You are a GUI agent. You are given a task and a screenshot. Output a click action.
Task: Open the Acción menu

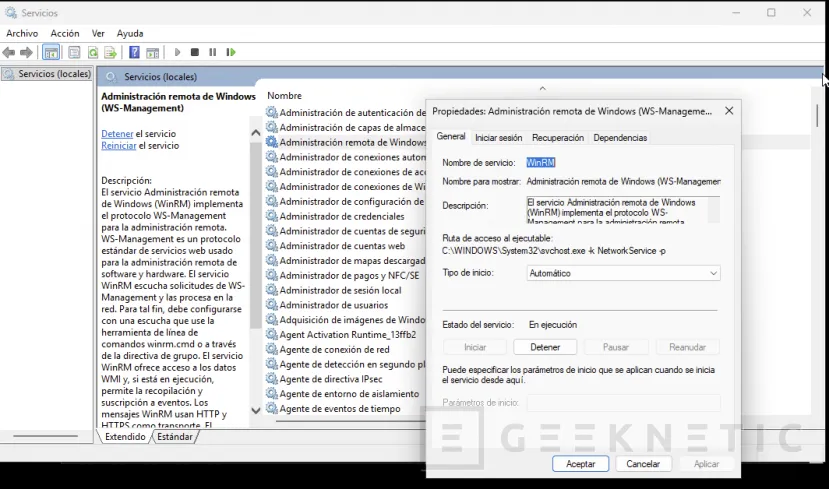pyautogui.click(x=65, y=33)
